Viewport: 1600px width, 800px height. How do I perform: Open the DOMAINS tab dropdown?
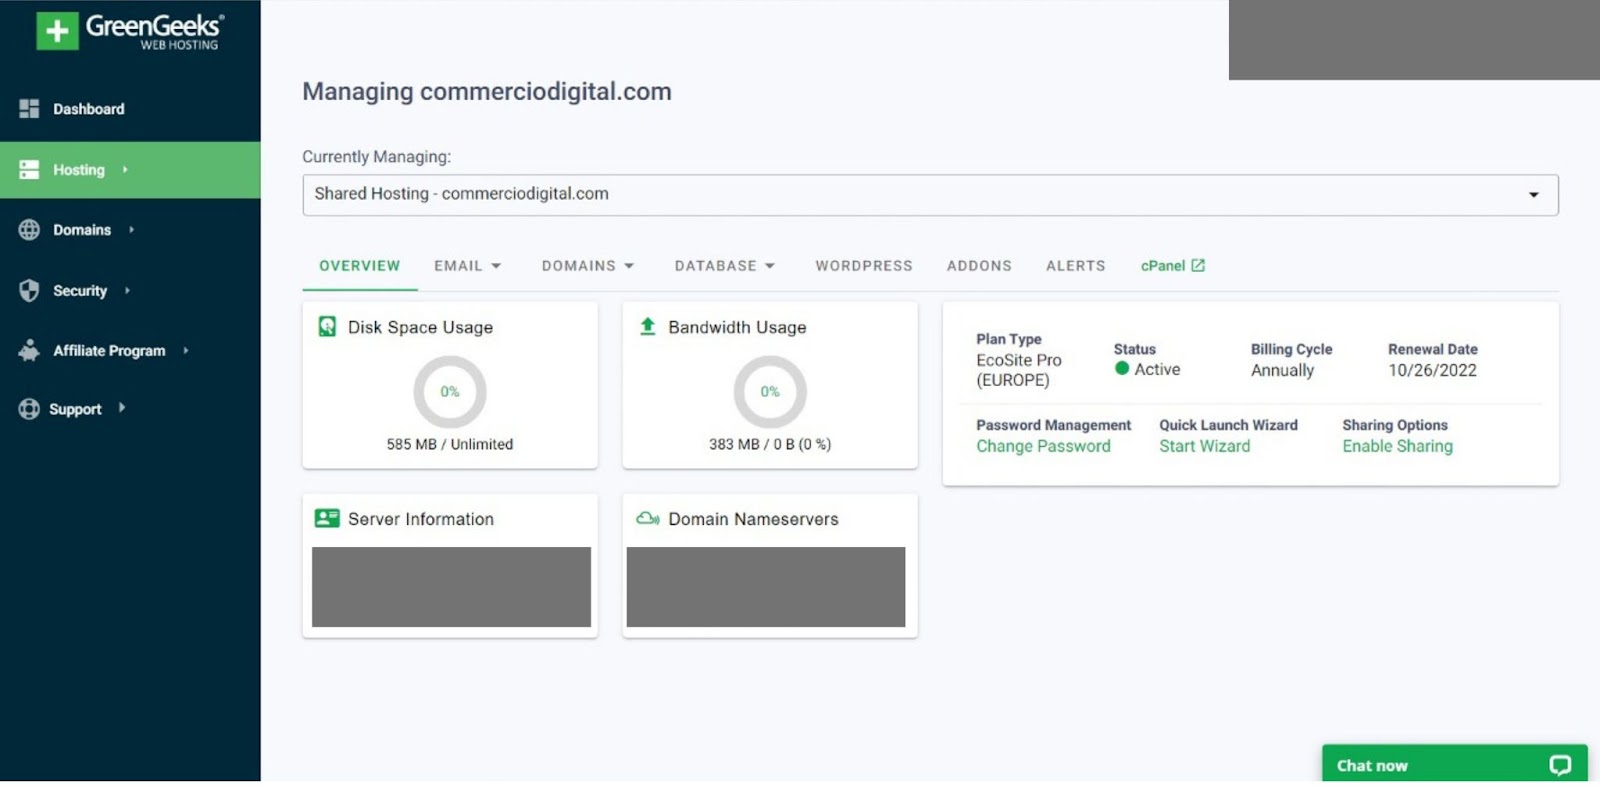point(588,266)
